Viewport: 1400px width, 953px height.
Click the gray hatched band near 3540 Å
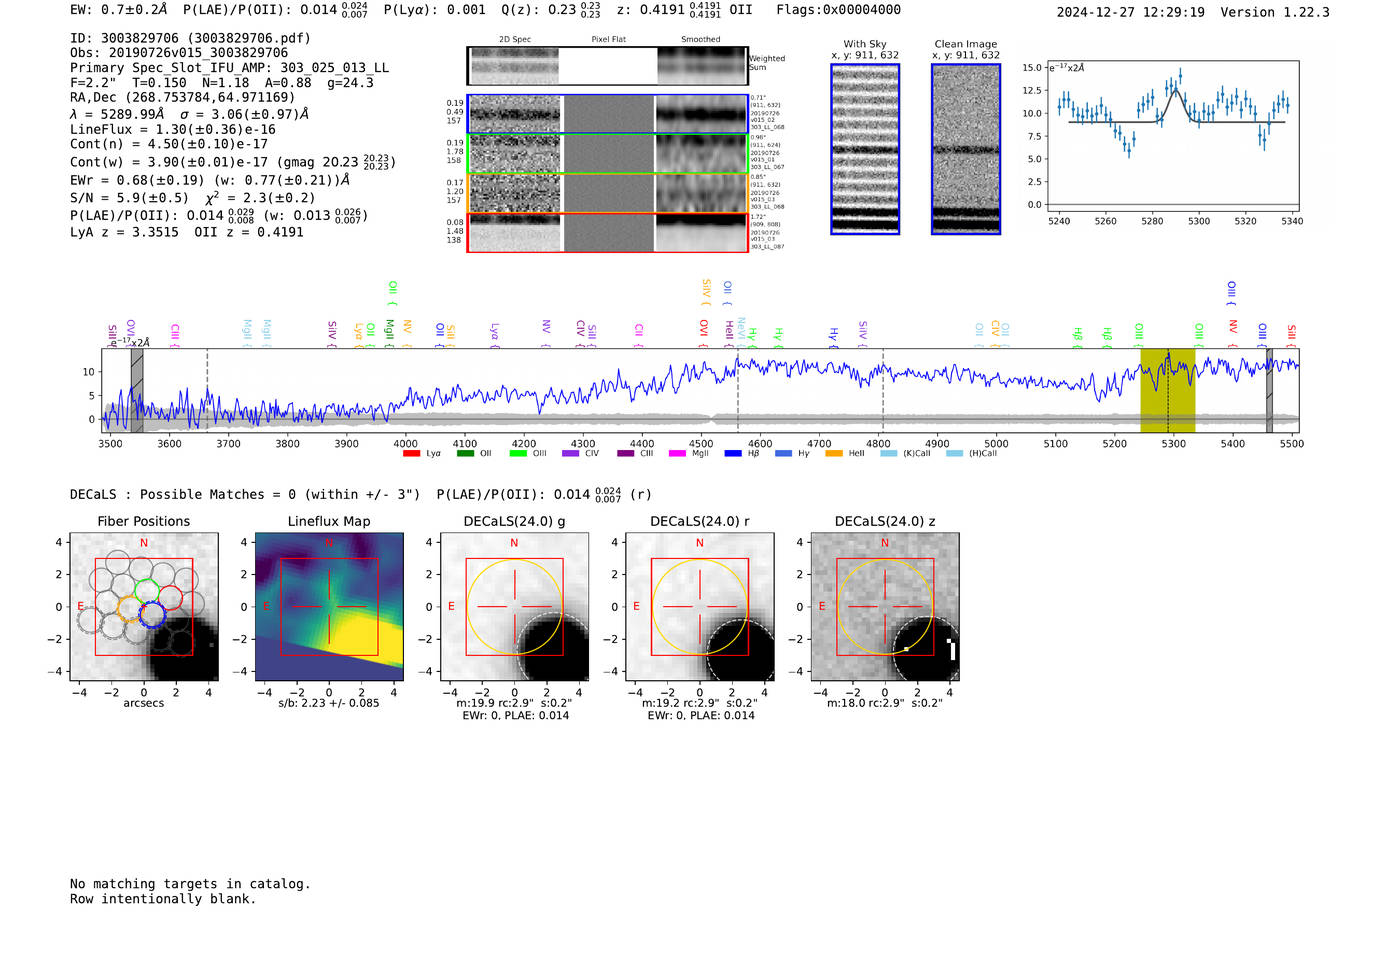(x=137, y=390)
